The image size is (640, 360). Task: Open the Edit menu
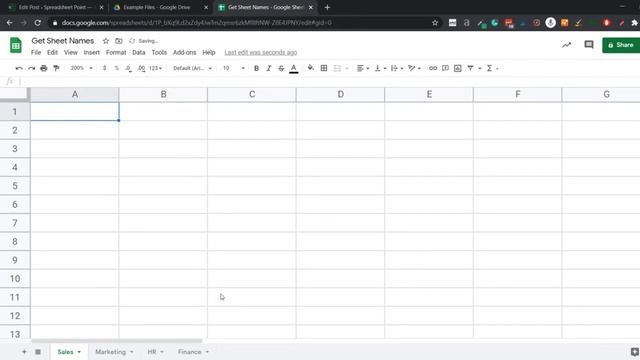coord(52,52)
